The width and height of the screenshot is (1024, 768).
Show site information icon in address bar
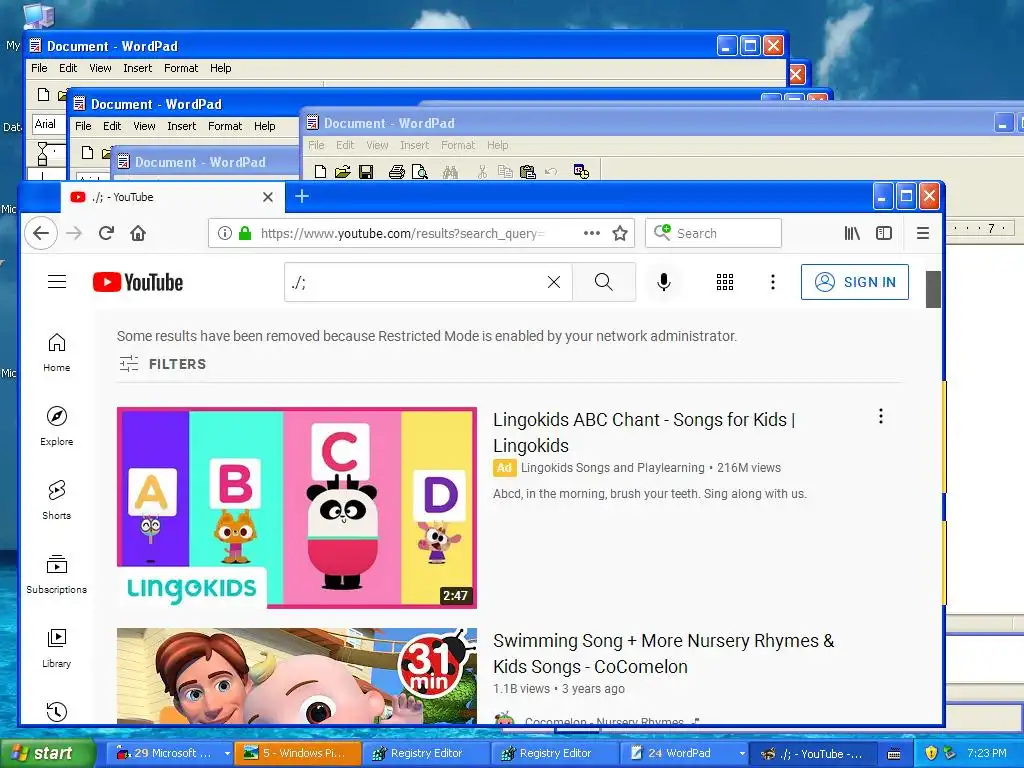[x=225, y=233]
